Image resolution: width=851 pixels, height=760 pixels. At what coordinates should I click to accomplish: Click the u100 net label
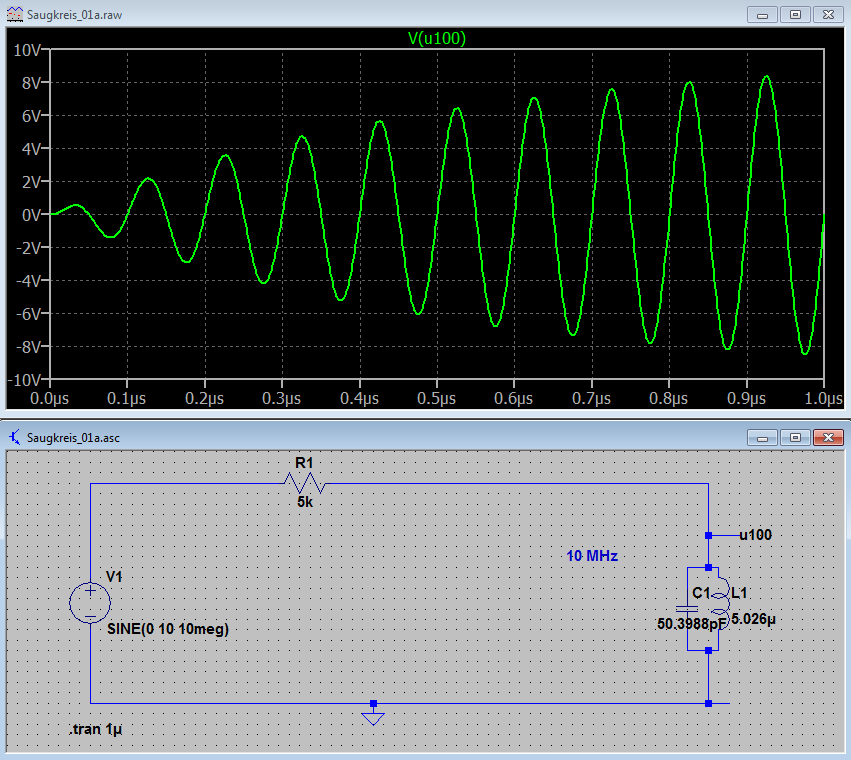(755, 535)
